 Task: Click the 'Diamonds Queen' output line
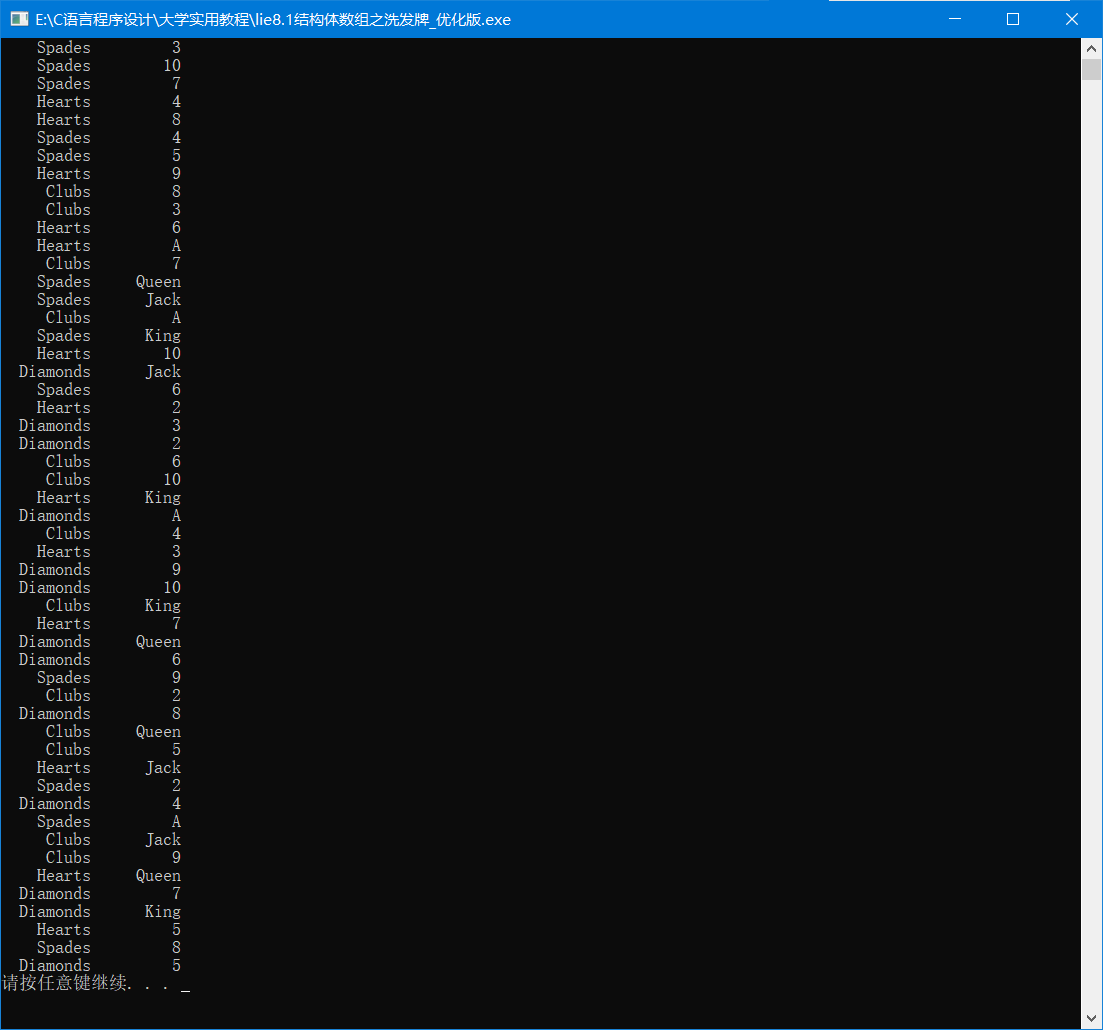point(100,642)
